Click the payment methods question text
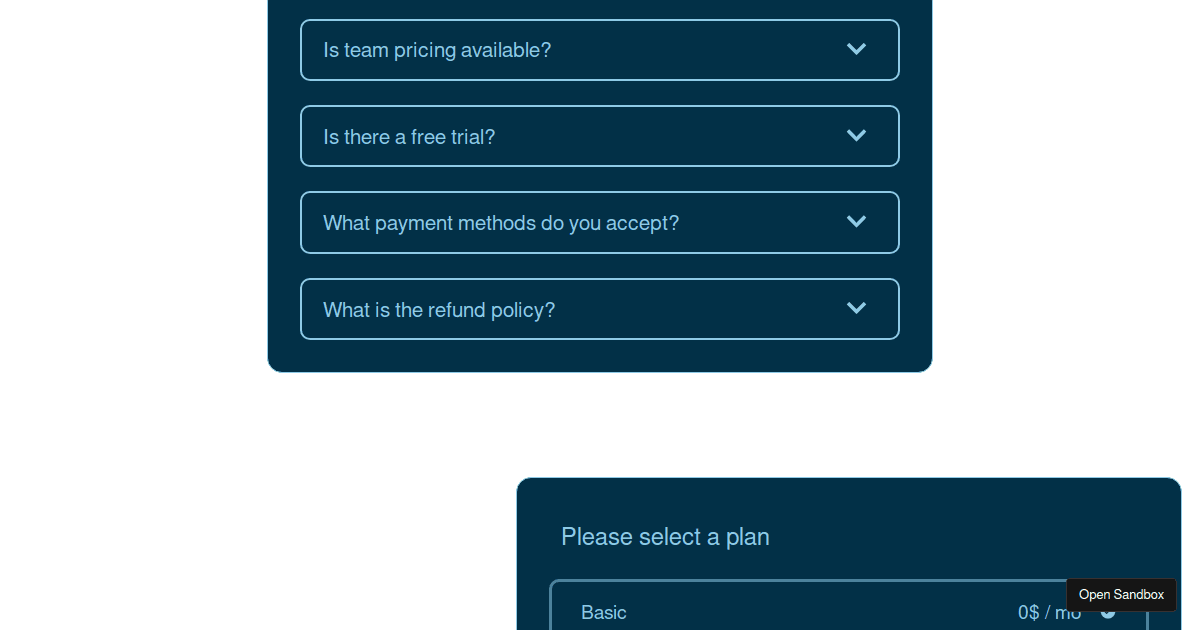1200x630 pixels. point(501,223)
